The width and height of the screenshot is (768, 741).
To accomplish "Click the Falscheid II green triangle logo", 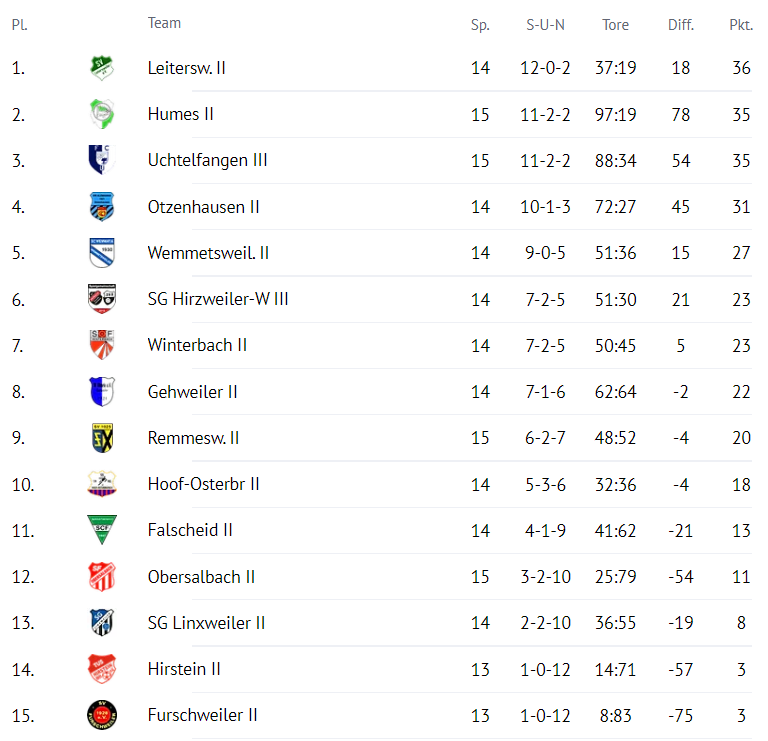I will 102,530.
